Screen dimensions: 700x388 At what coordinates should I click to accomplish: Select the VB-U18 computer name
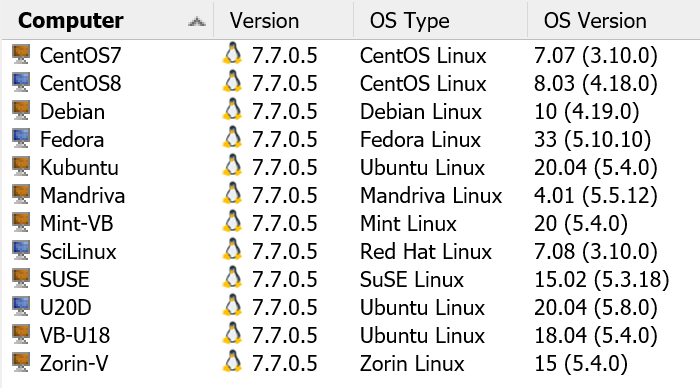click(x=75, y=336)
